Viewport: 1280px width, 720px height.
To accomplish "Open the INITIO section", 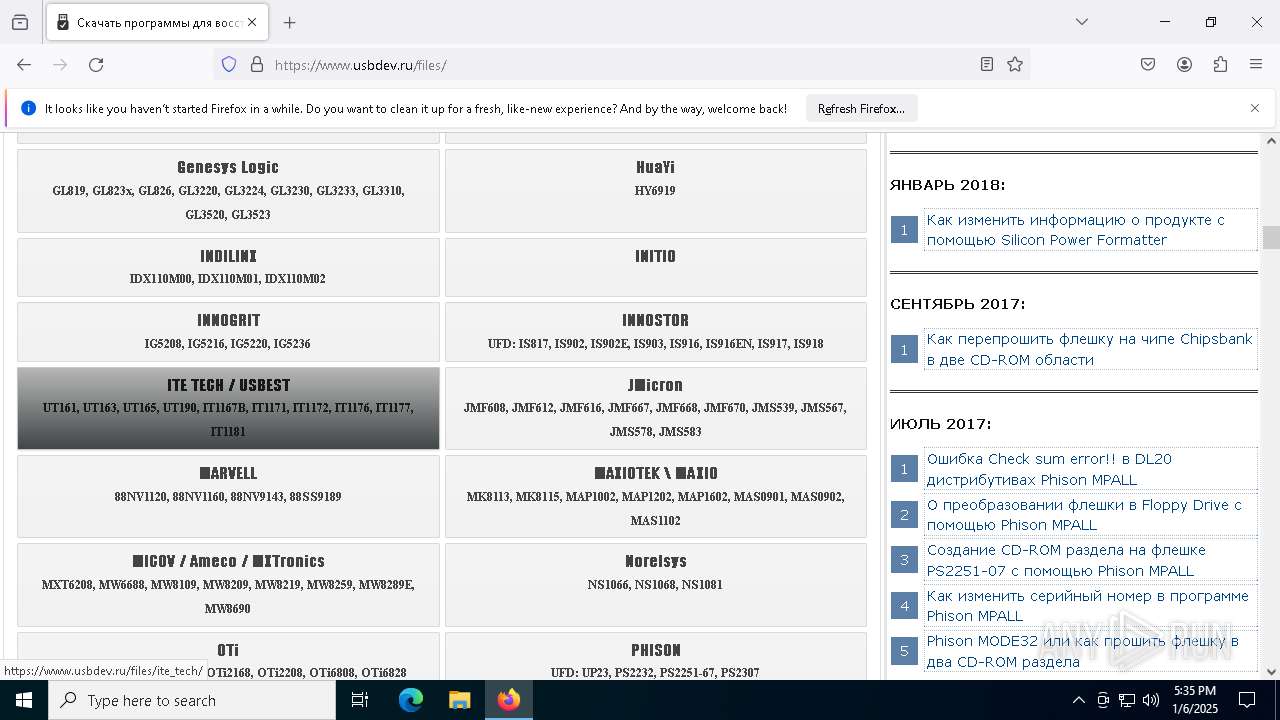I will click(x=655, y=267).
